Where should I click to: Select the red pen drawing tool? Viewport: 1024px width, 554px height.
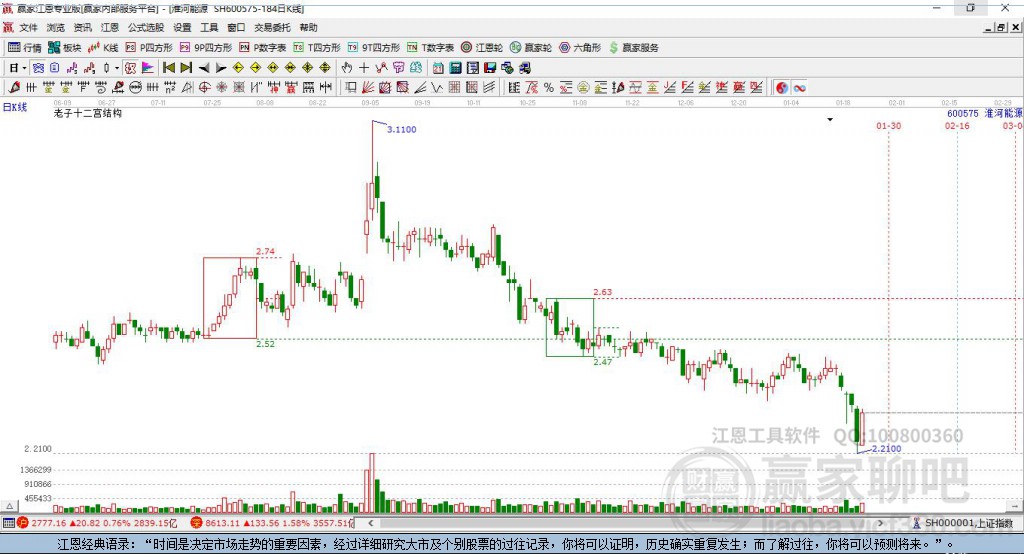pos(14,87)
